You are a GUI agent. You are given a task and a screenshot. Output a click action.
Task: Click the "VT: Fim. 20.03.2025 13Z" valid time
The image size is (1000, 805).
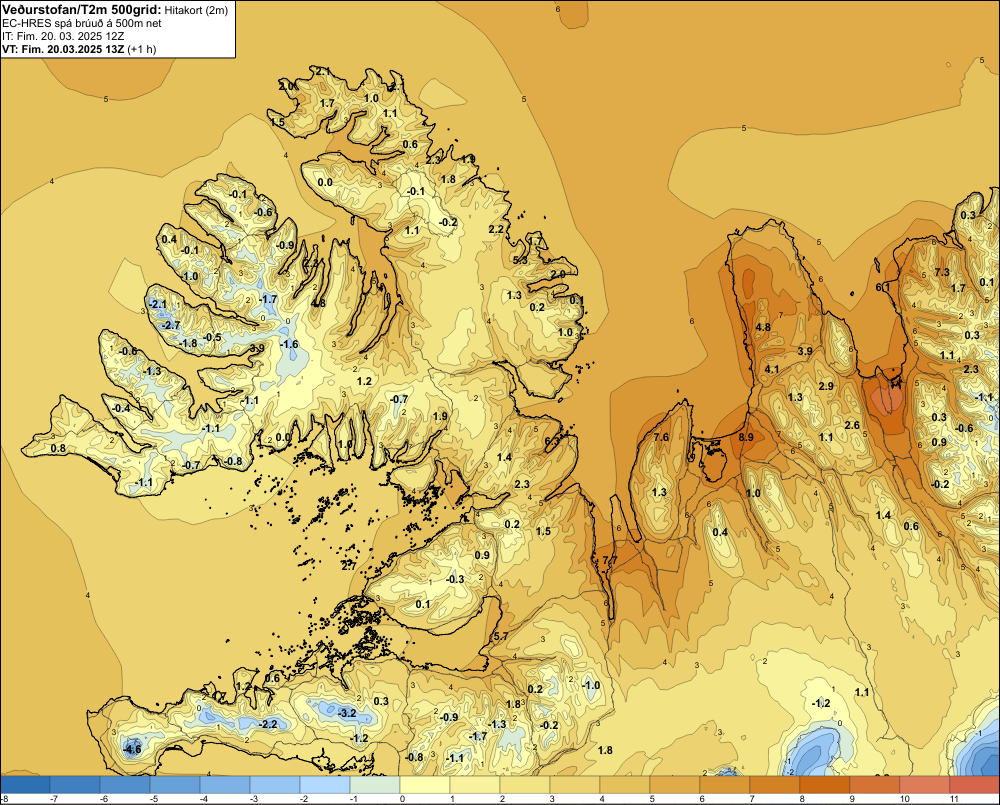click(63, 49)
